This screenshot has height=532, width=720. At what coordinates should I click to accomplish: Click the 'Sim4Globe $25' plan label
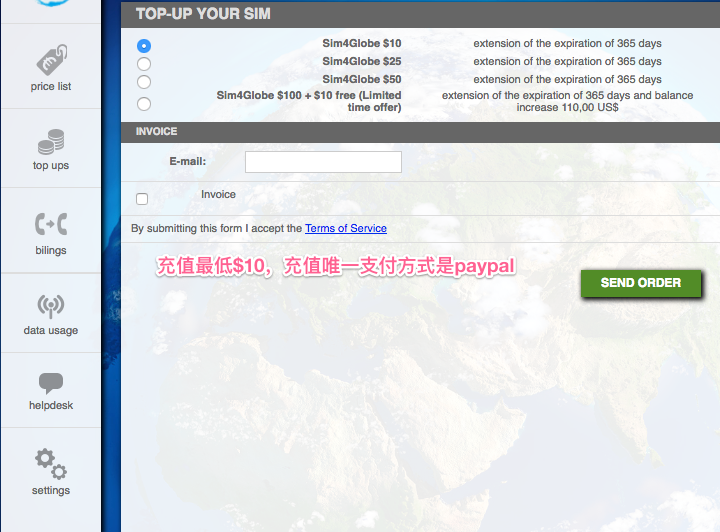click(362, 61)
